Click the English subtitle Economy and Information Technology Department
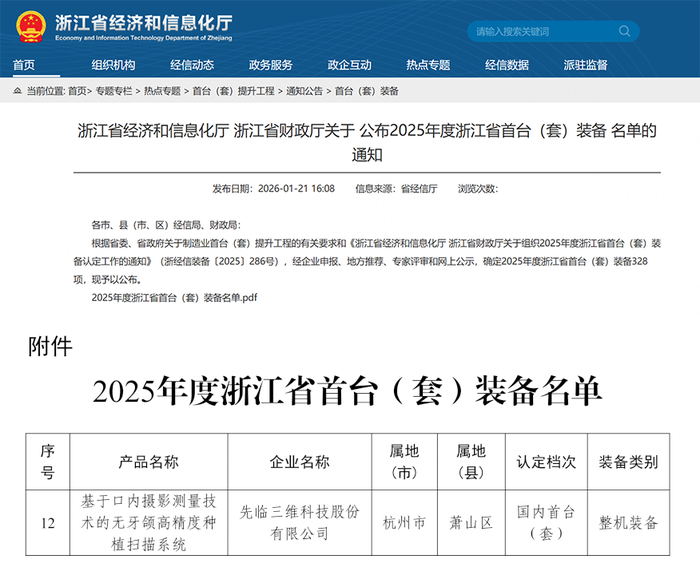This screenshot has height=579, width=700. point(143,38)
